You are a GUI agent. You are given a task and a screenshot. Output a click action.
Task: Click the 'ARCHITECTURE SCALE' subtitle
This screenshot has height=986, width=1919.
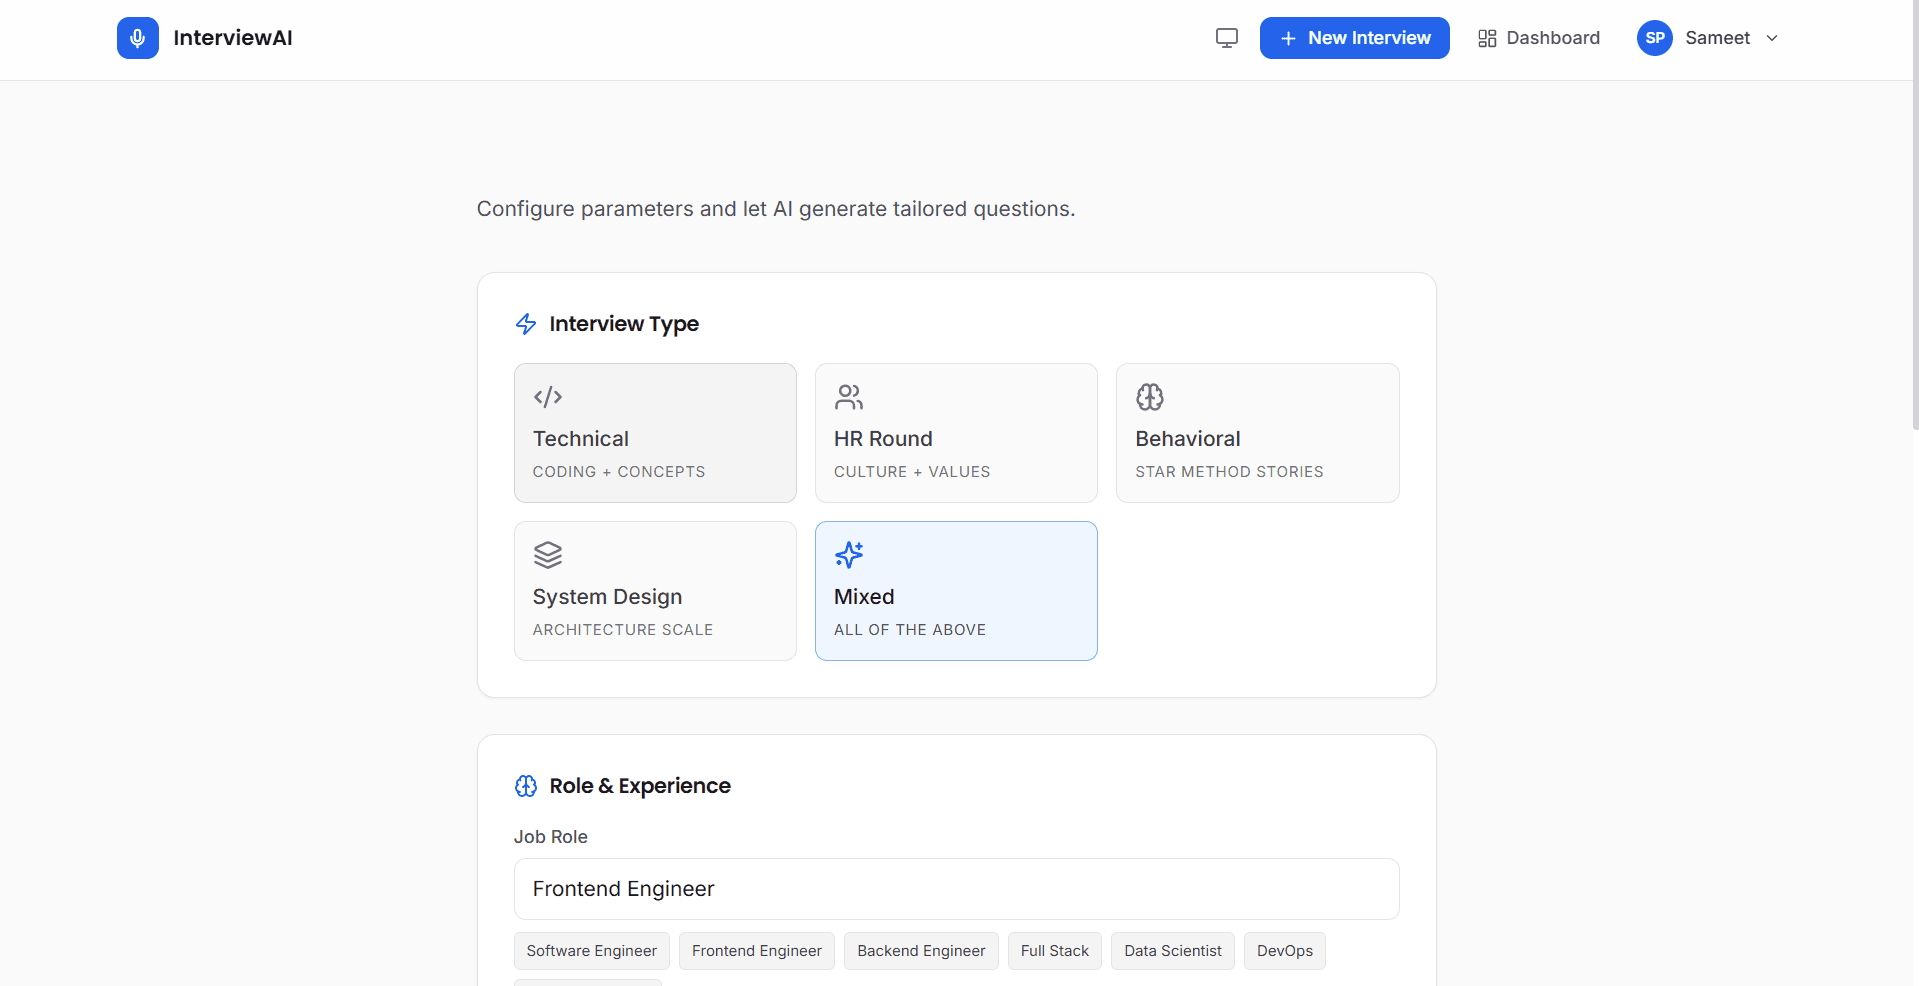(623, 630)
